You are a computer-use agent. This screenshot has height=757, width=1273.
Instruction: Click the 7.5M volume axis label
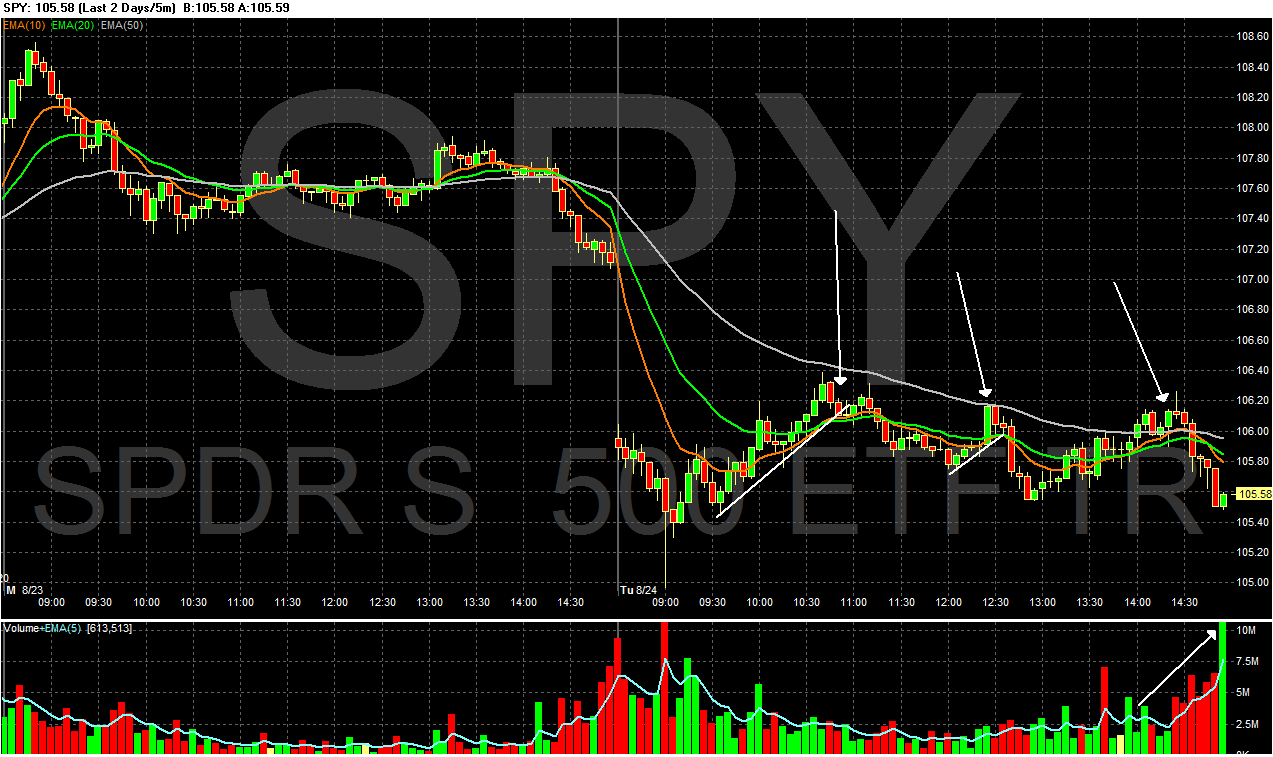click(x=1250, y=661)
